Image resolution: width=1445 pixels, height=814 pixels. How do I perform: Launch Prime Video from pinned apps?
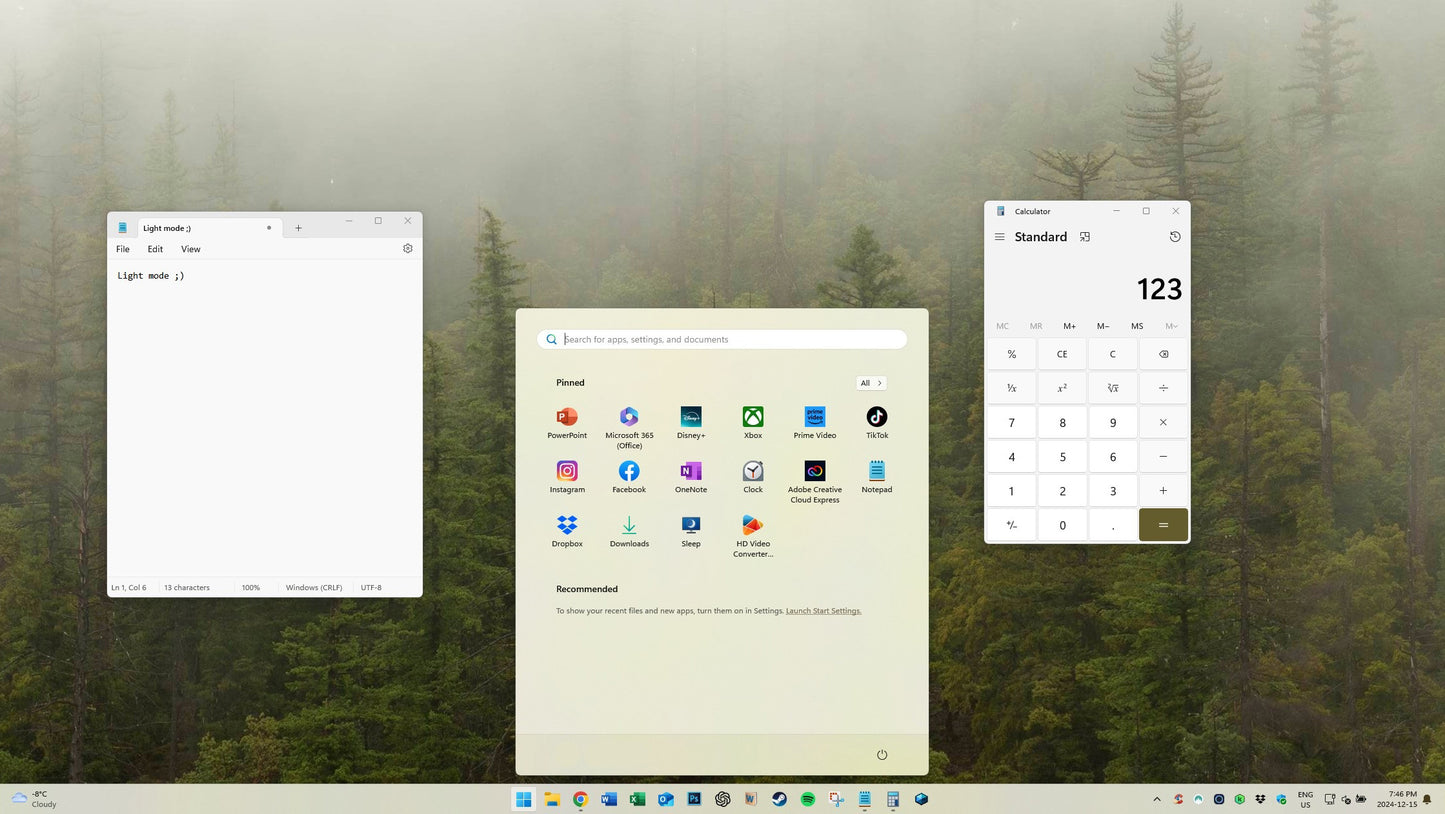[x=815, y=422]
